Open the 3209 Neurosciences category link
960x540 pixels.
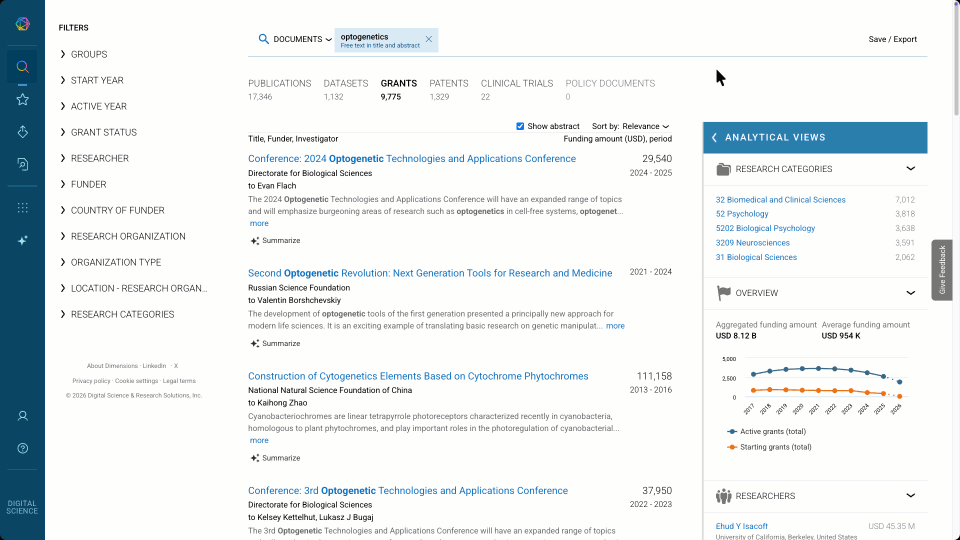[x=752, y=243]
